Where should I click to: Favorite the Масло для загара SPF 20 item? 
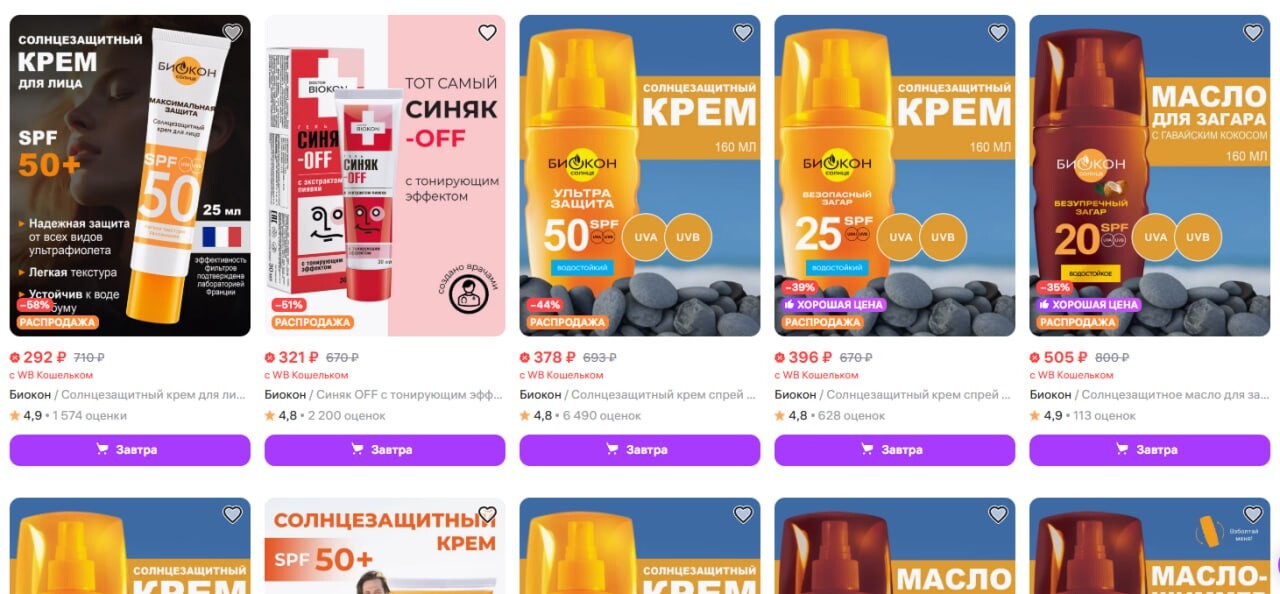(x=1252, y=32)
